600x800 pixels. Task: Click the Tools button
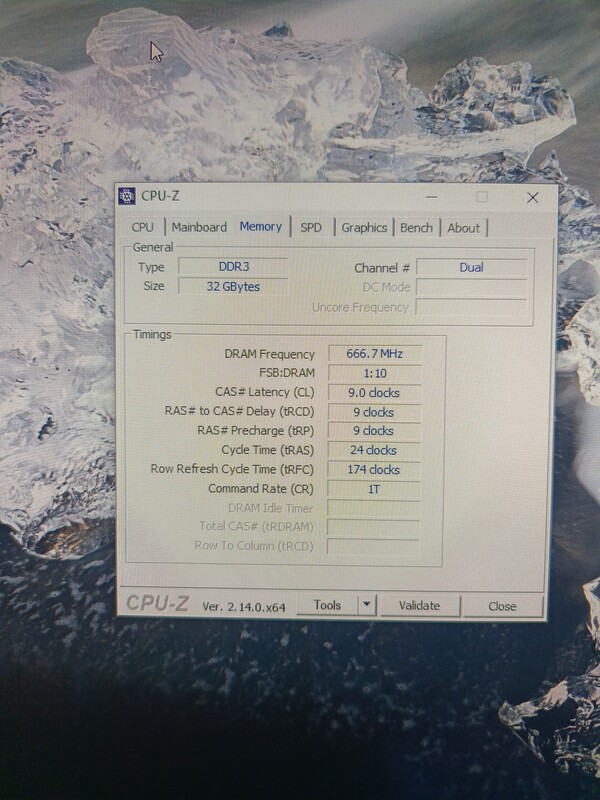click(x=327, y=605)
